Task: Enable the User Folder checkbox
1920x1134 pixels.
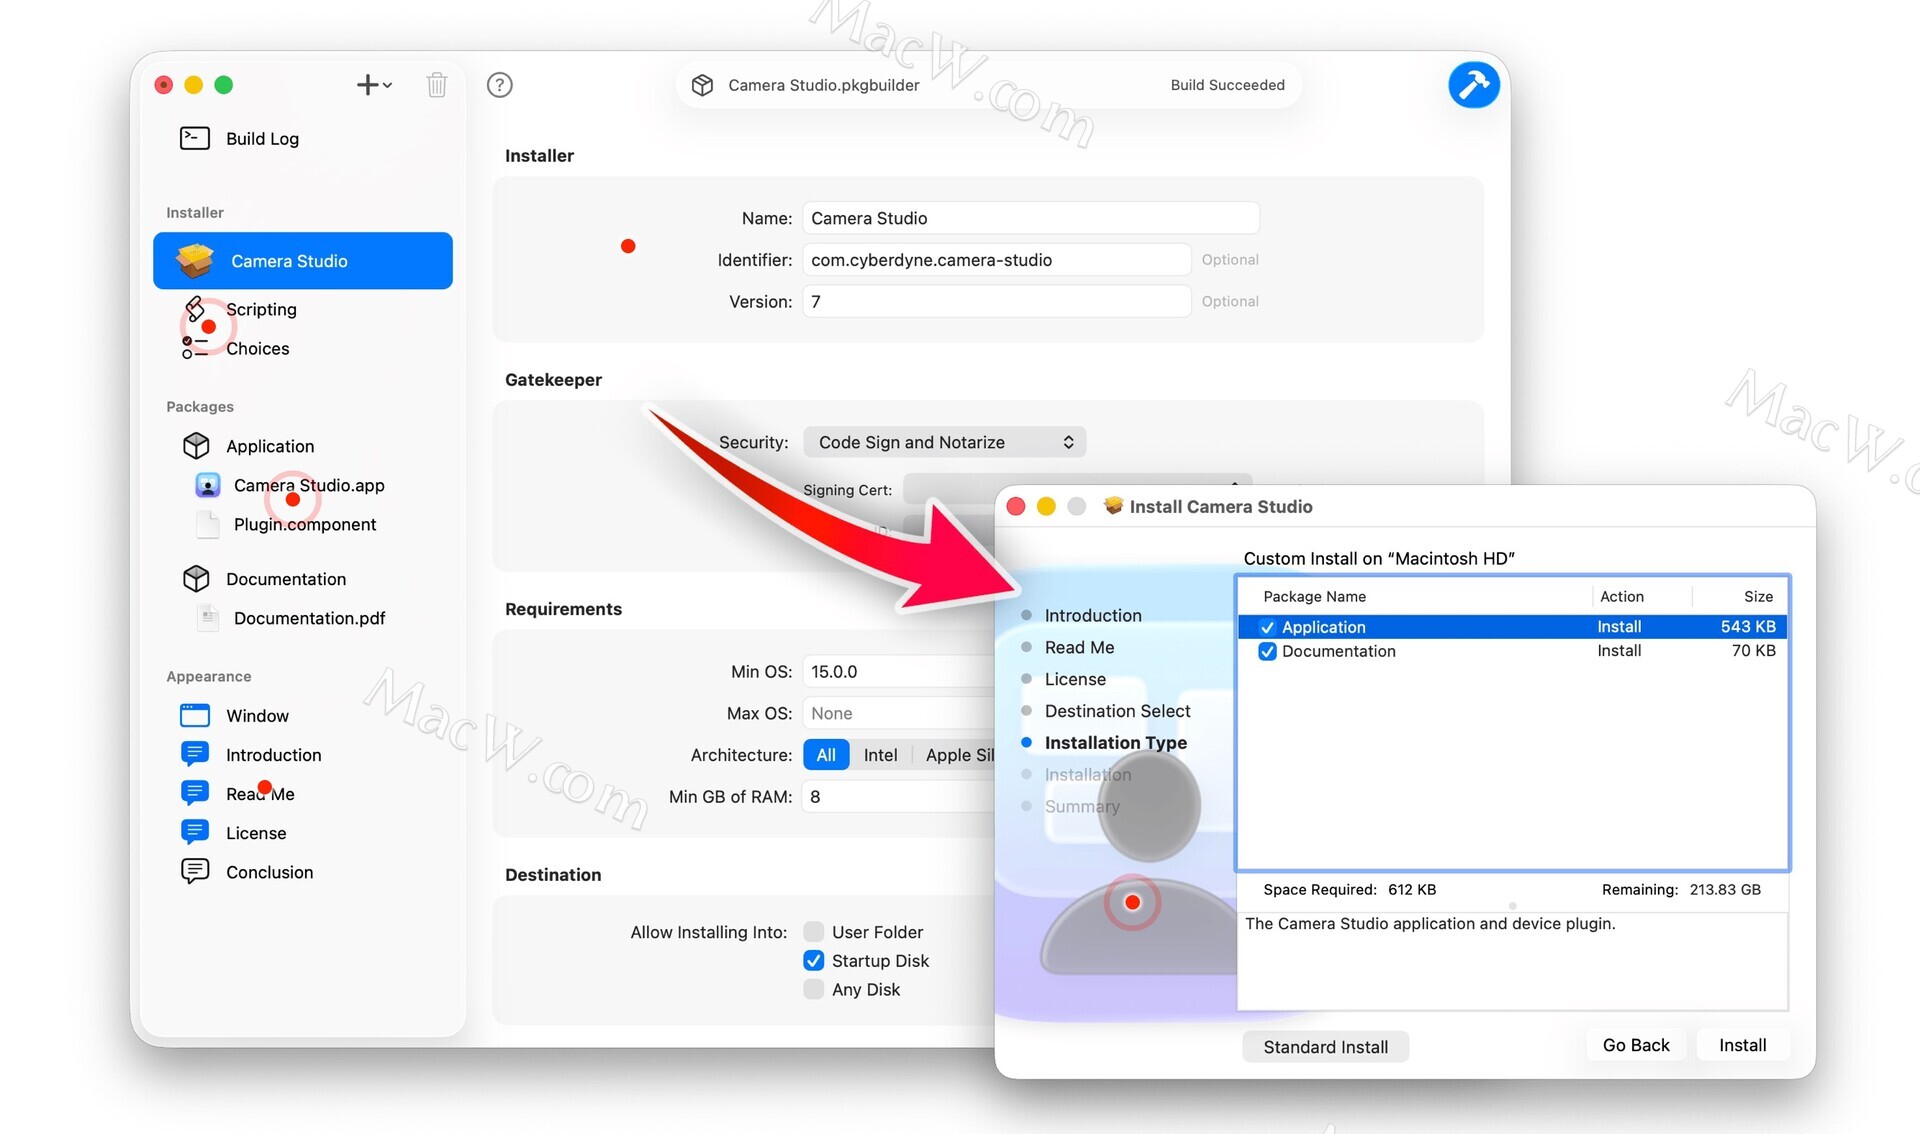Action: click(x=814, y=932)
